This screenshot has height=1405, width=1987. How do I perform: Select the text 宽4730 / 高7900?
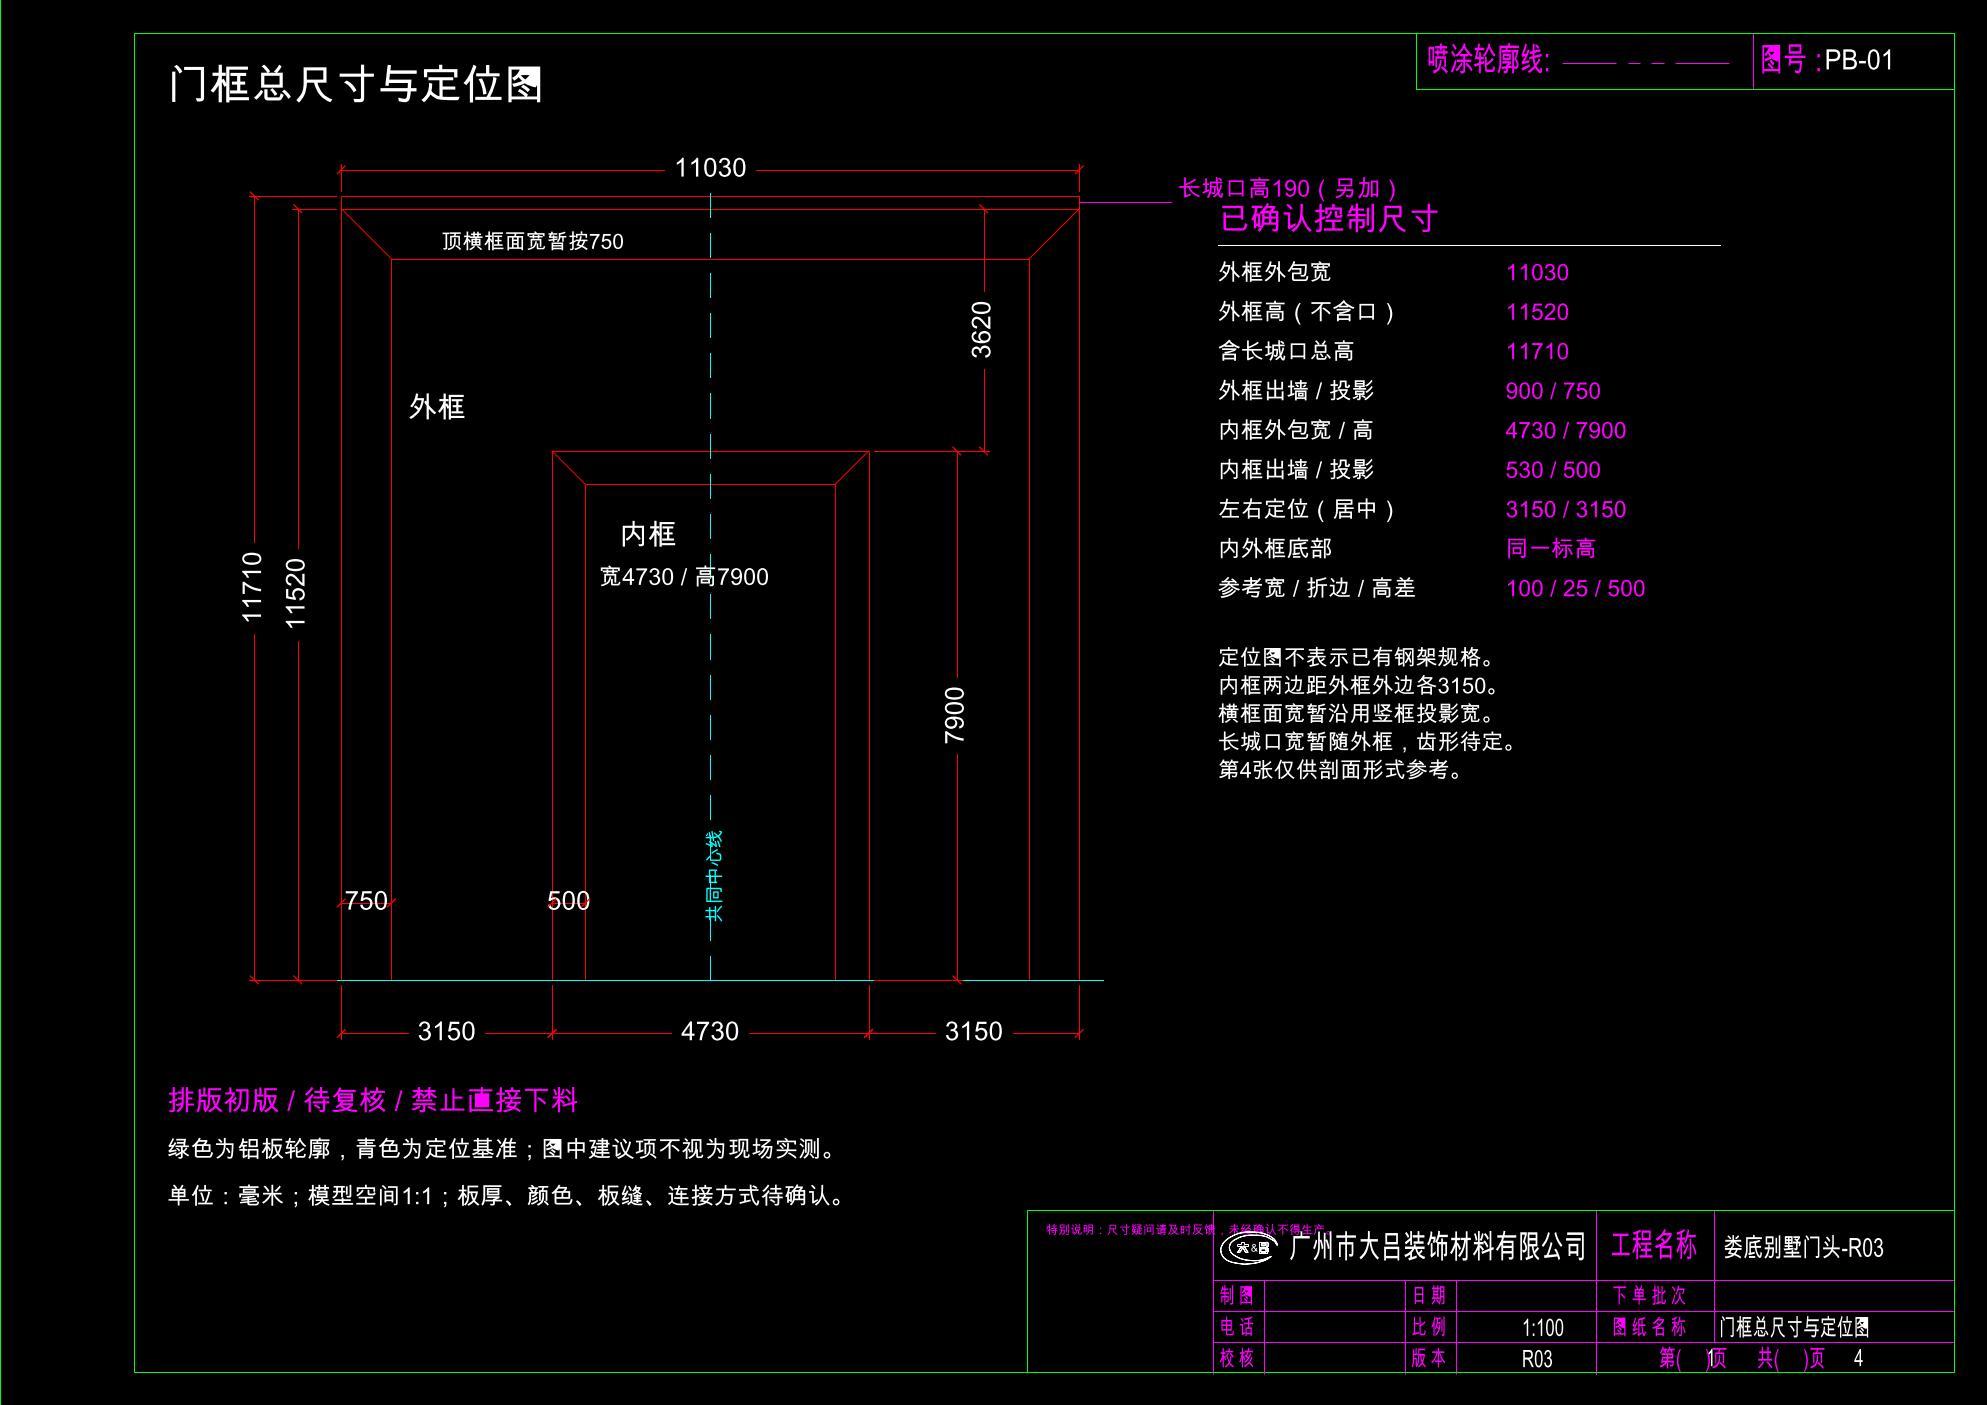point(684,577)
